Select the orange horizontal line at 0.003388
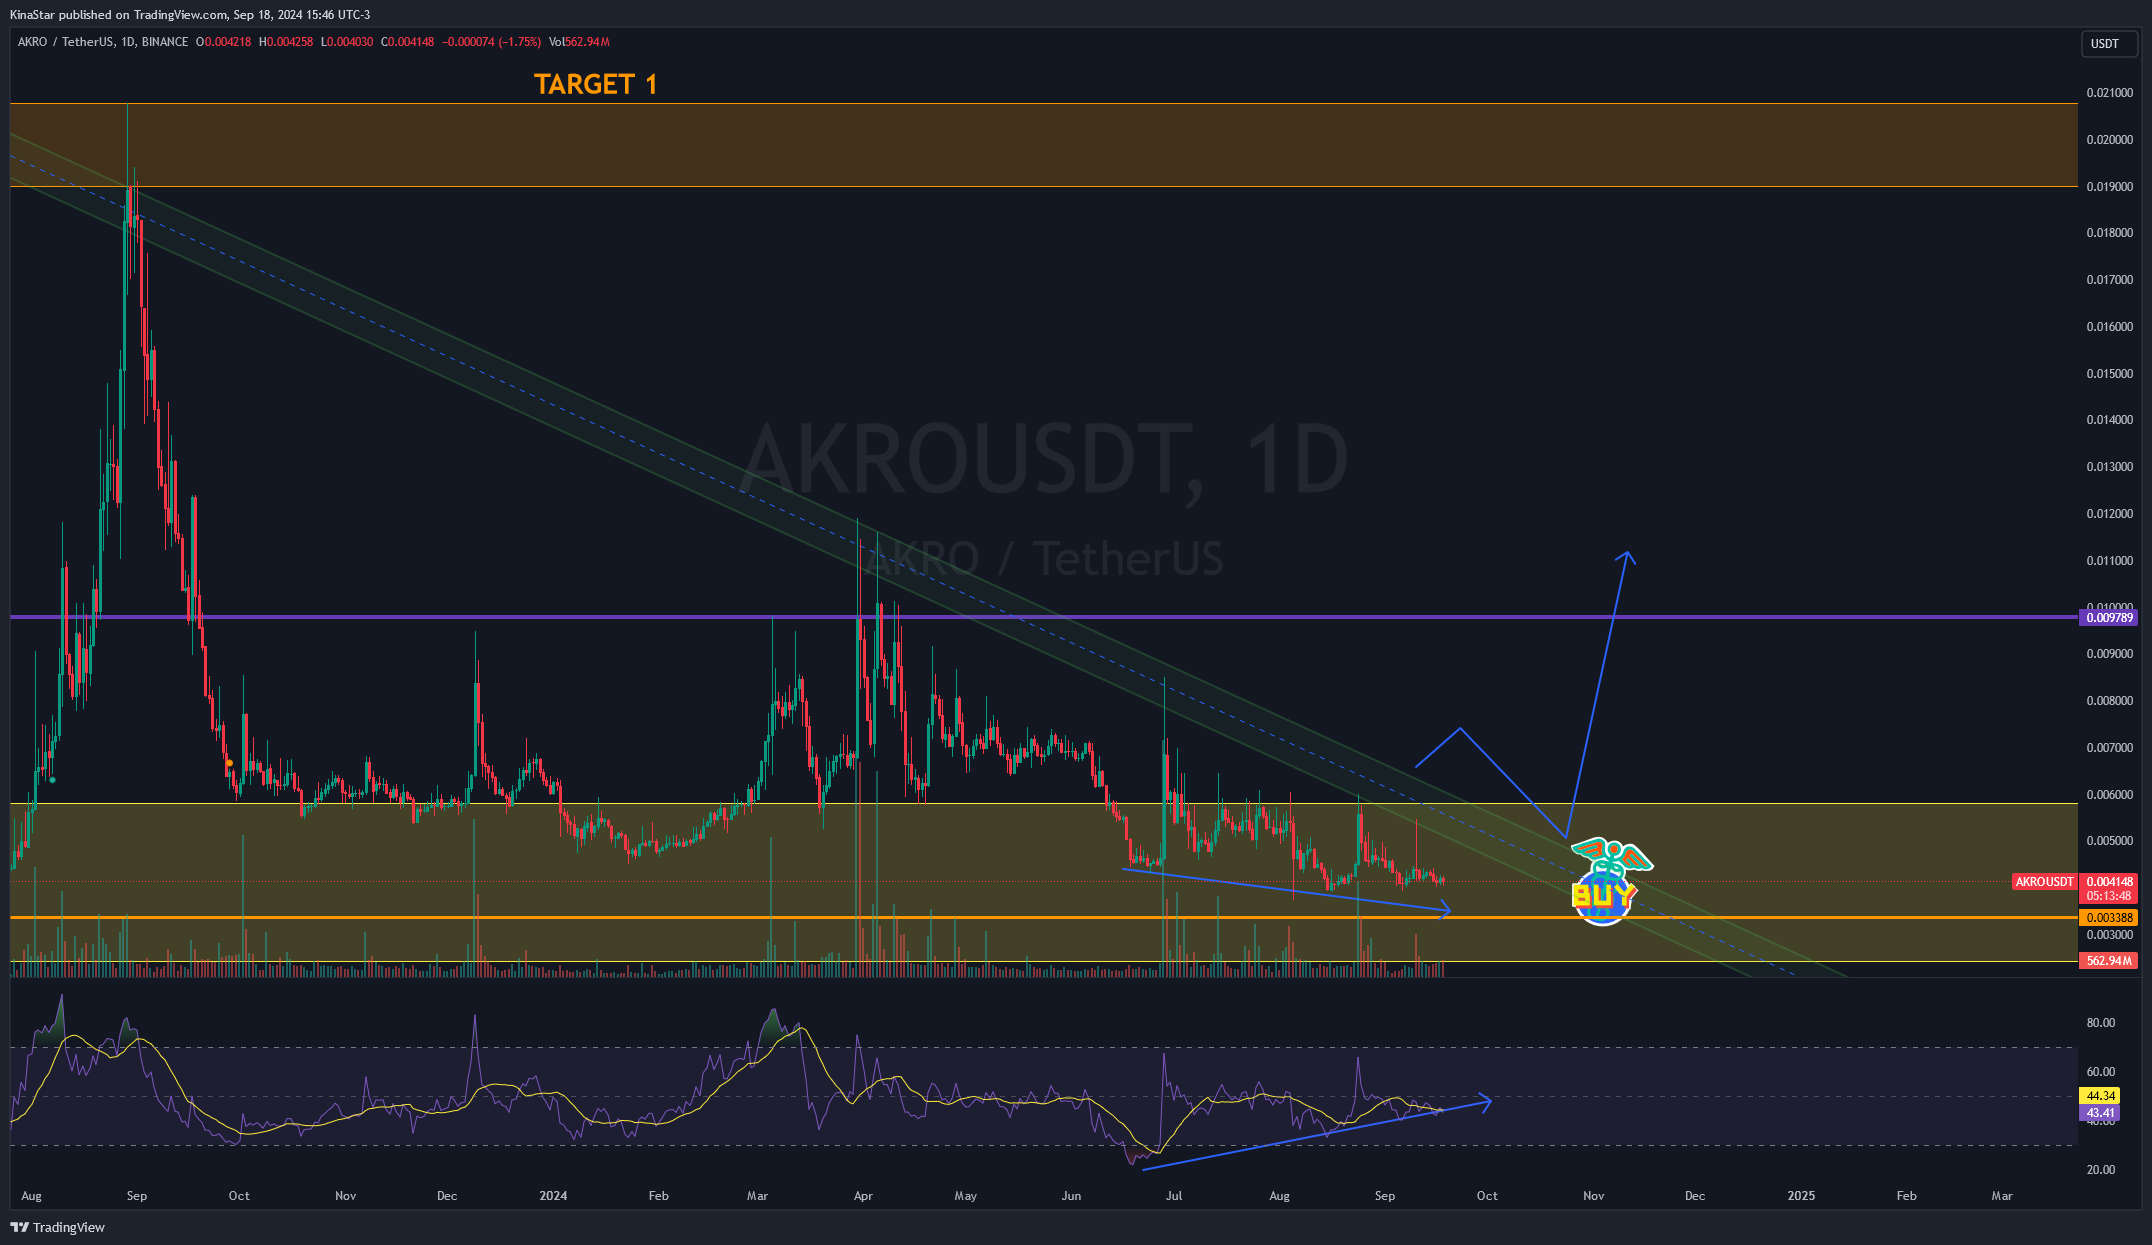The width and height of the screenshot is (2152, 1245). (1044, 917)
